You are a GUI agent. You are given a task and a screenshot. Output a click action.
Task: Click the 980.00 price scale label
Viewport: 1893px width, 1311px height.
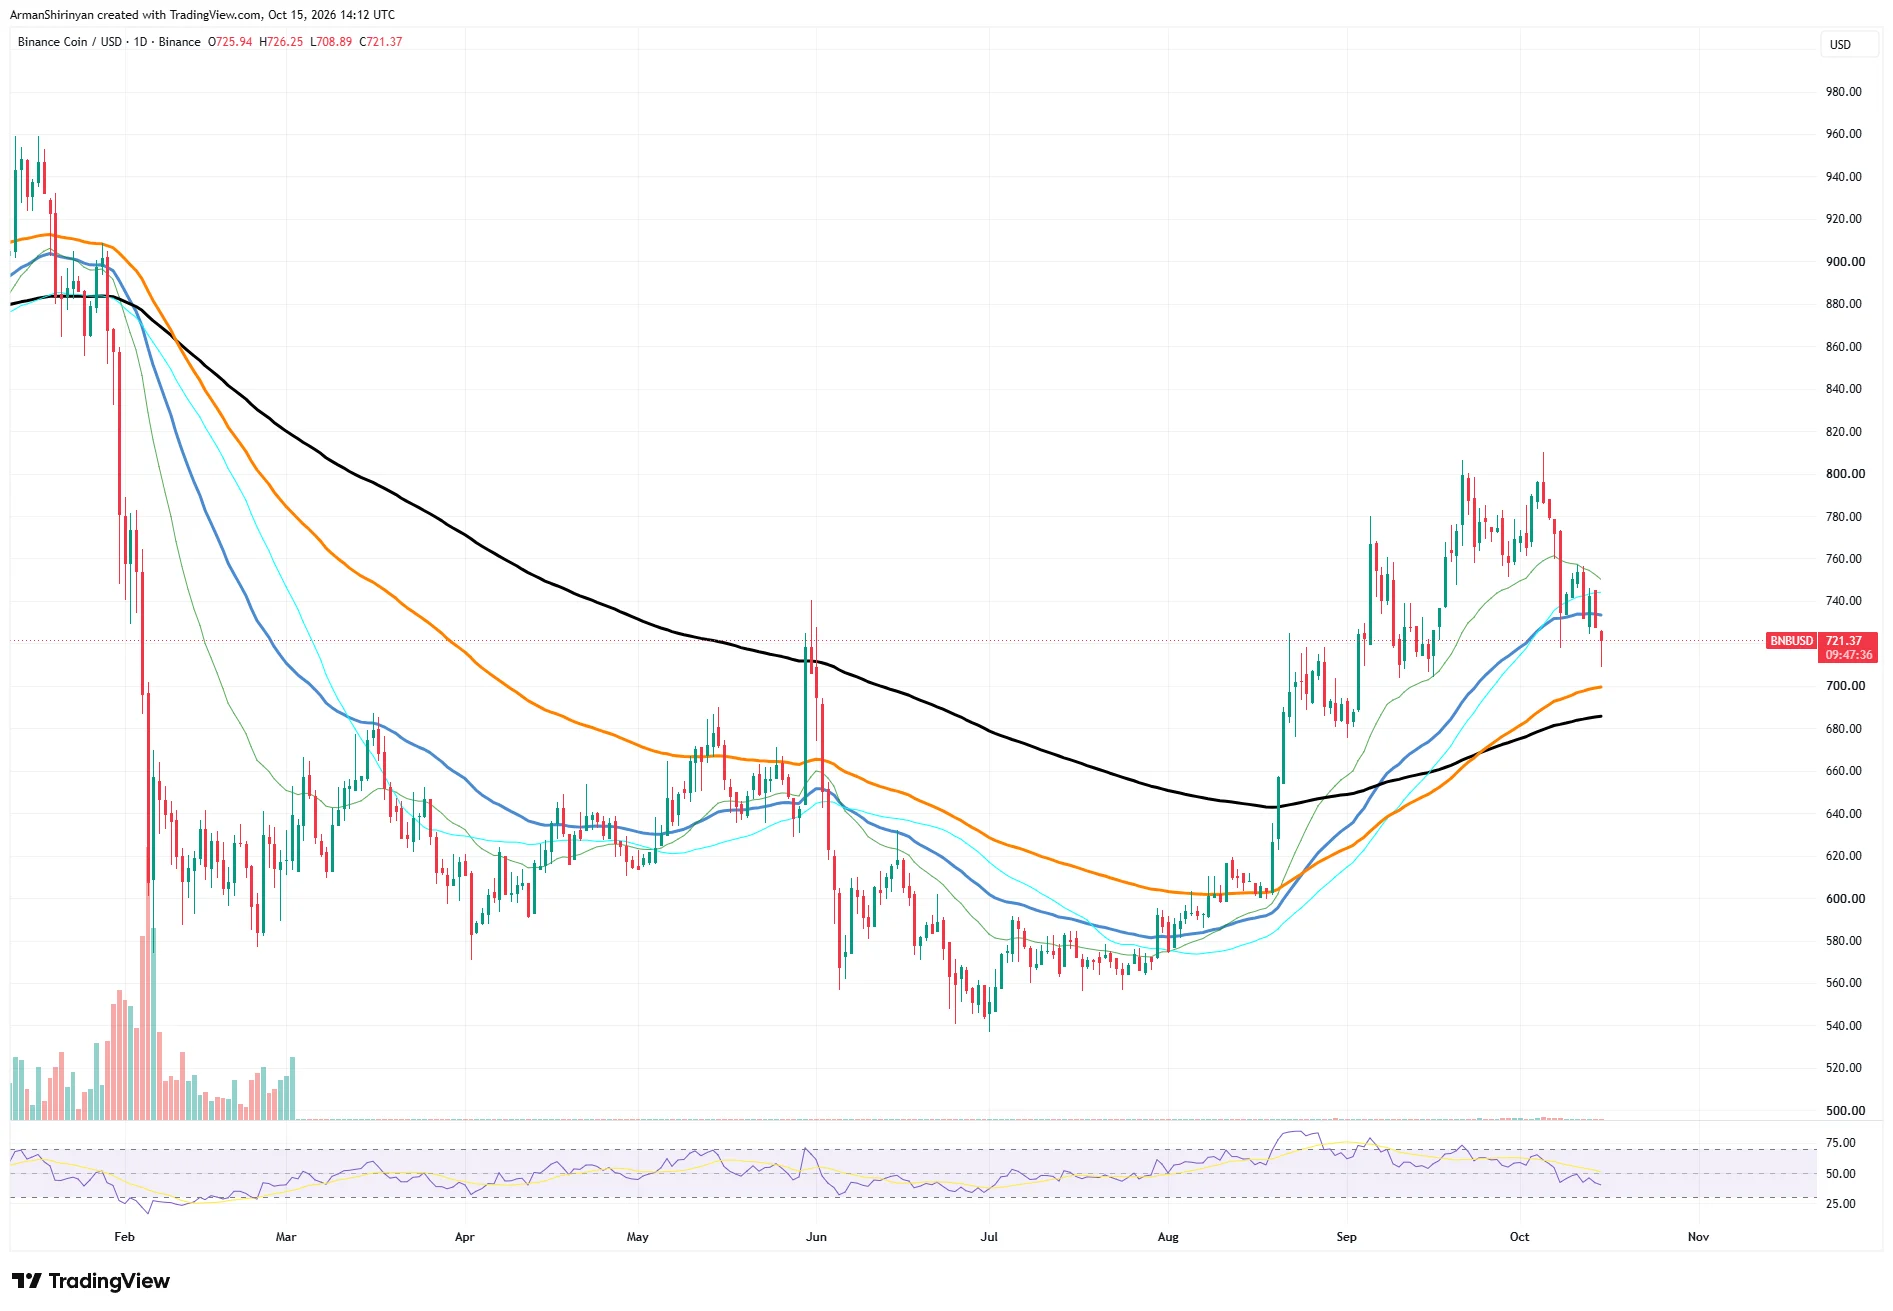point(1844,92)
